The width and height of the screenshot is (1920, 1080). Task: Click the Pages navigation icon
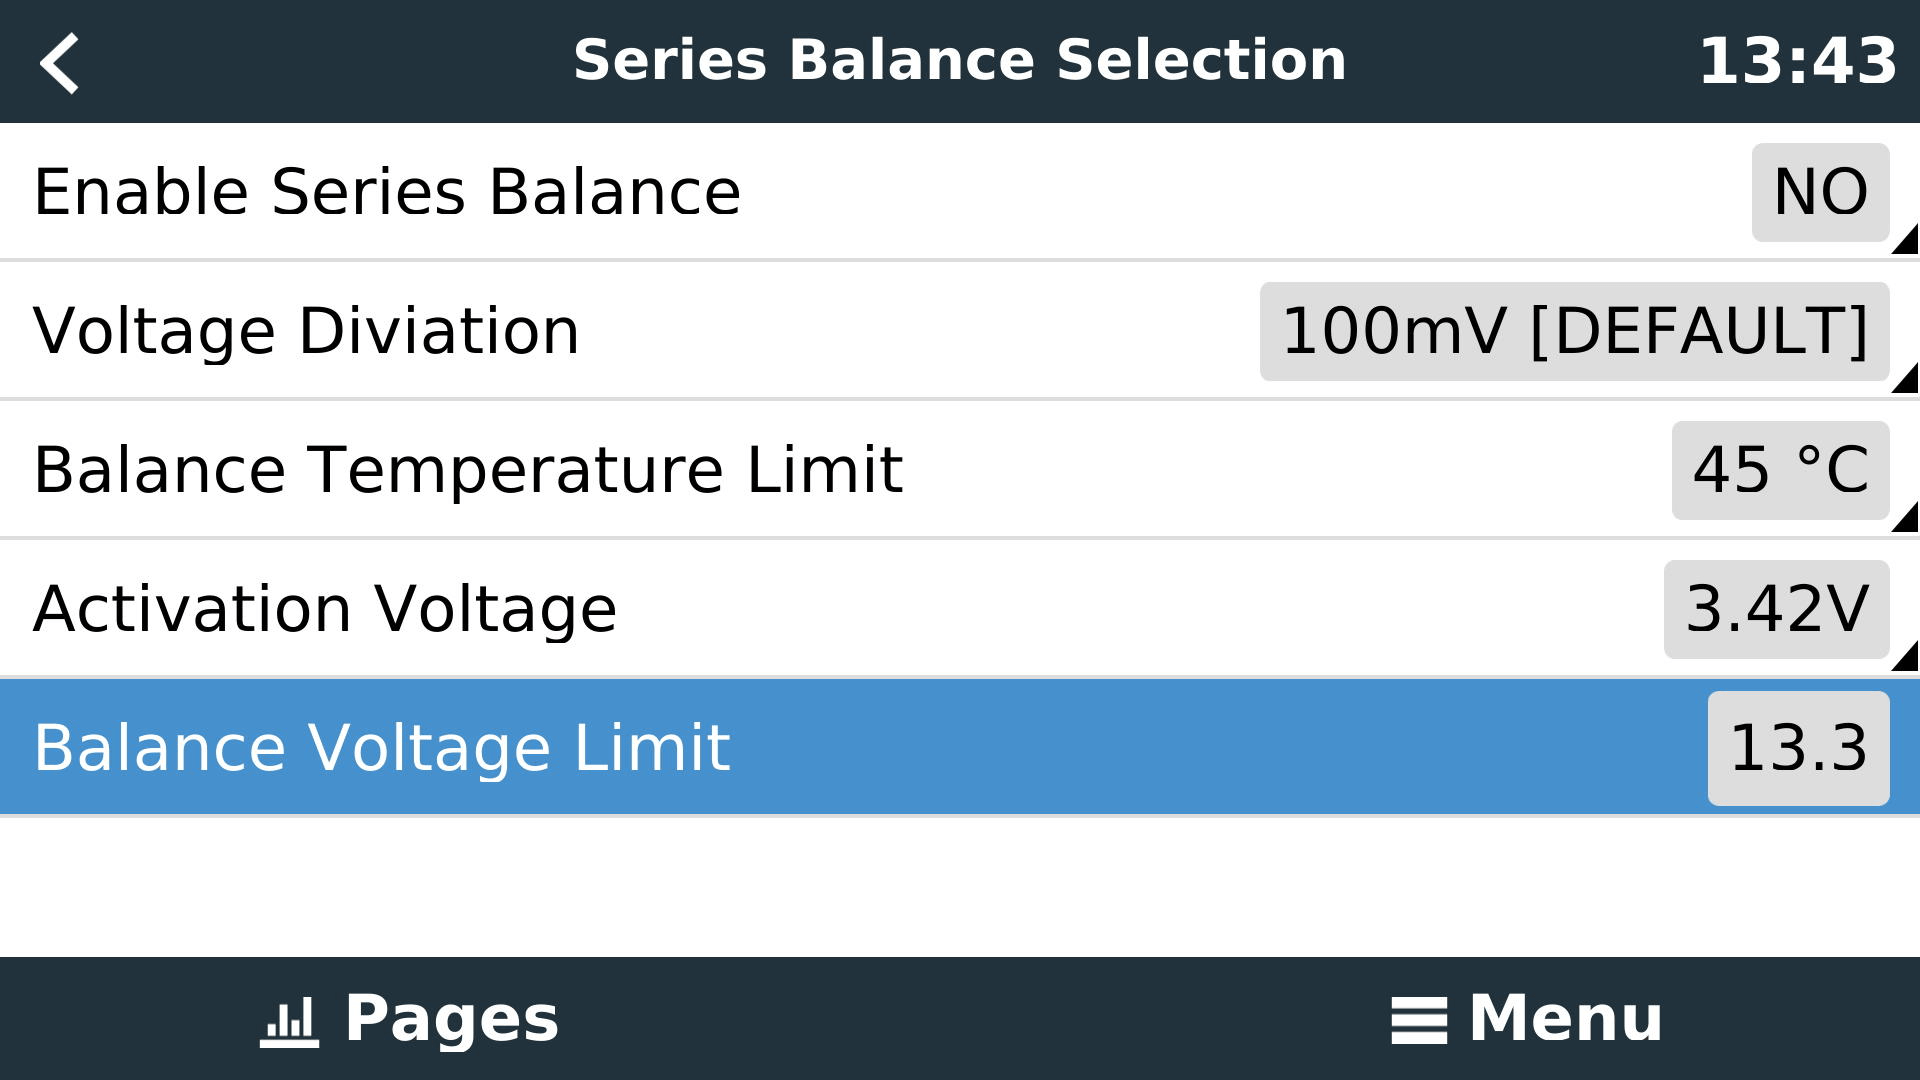tap(289, 1019)
